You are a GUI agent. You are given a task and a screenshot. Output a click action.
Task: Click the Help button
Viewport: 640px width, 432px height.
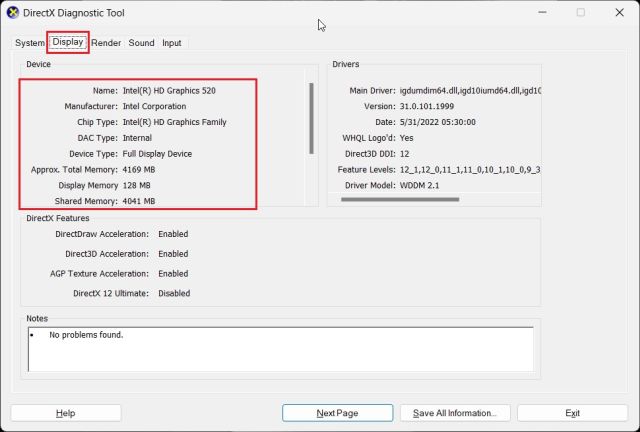pyautogui.click(x=66, y=413)
